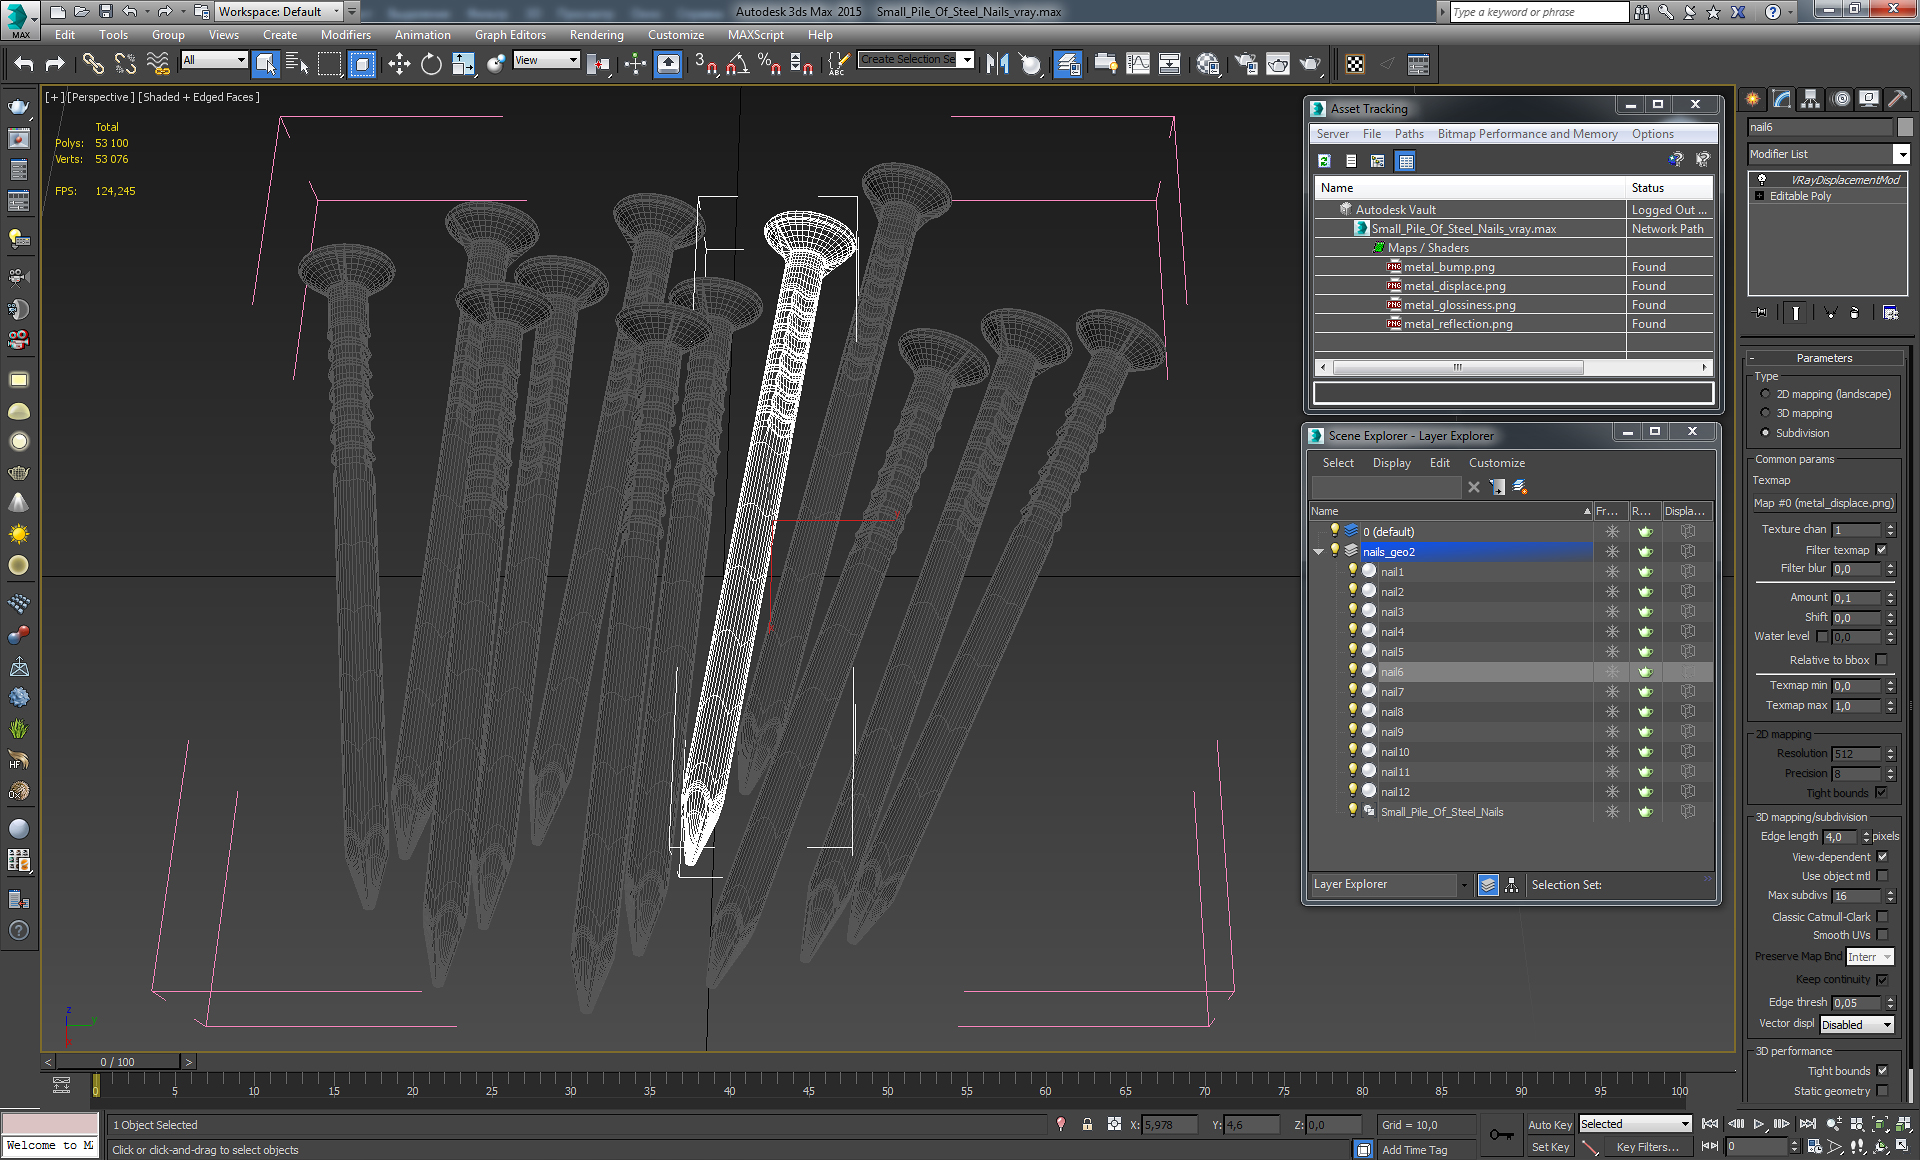The image size is (1920, 1160).
Task: Enable Relative to bbox checkbox
Action: pos(1881,660)
